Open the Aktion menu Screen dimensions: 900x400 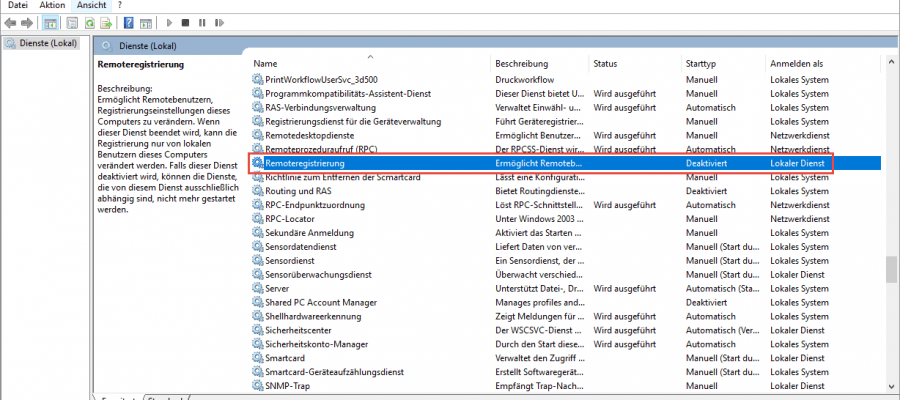pos(52,6)
